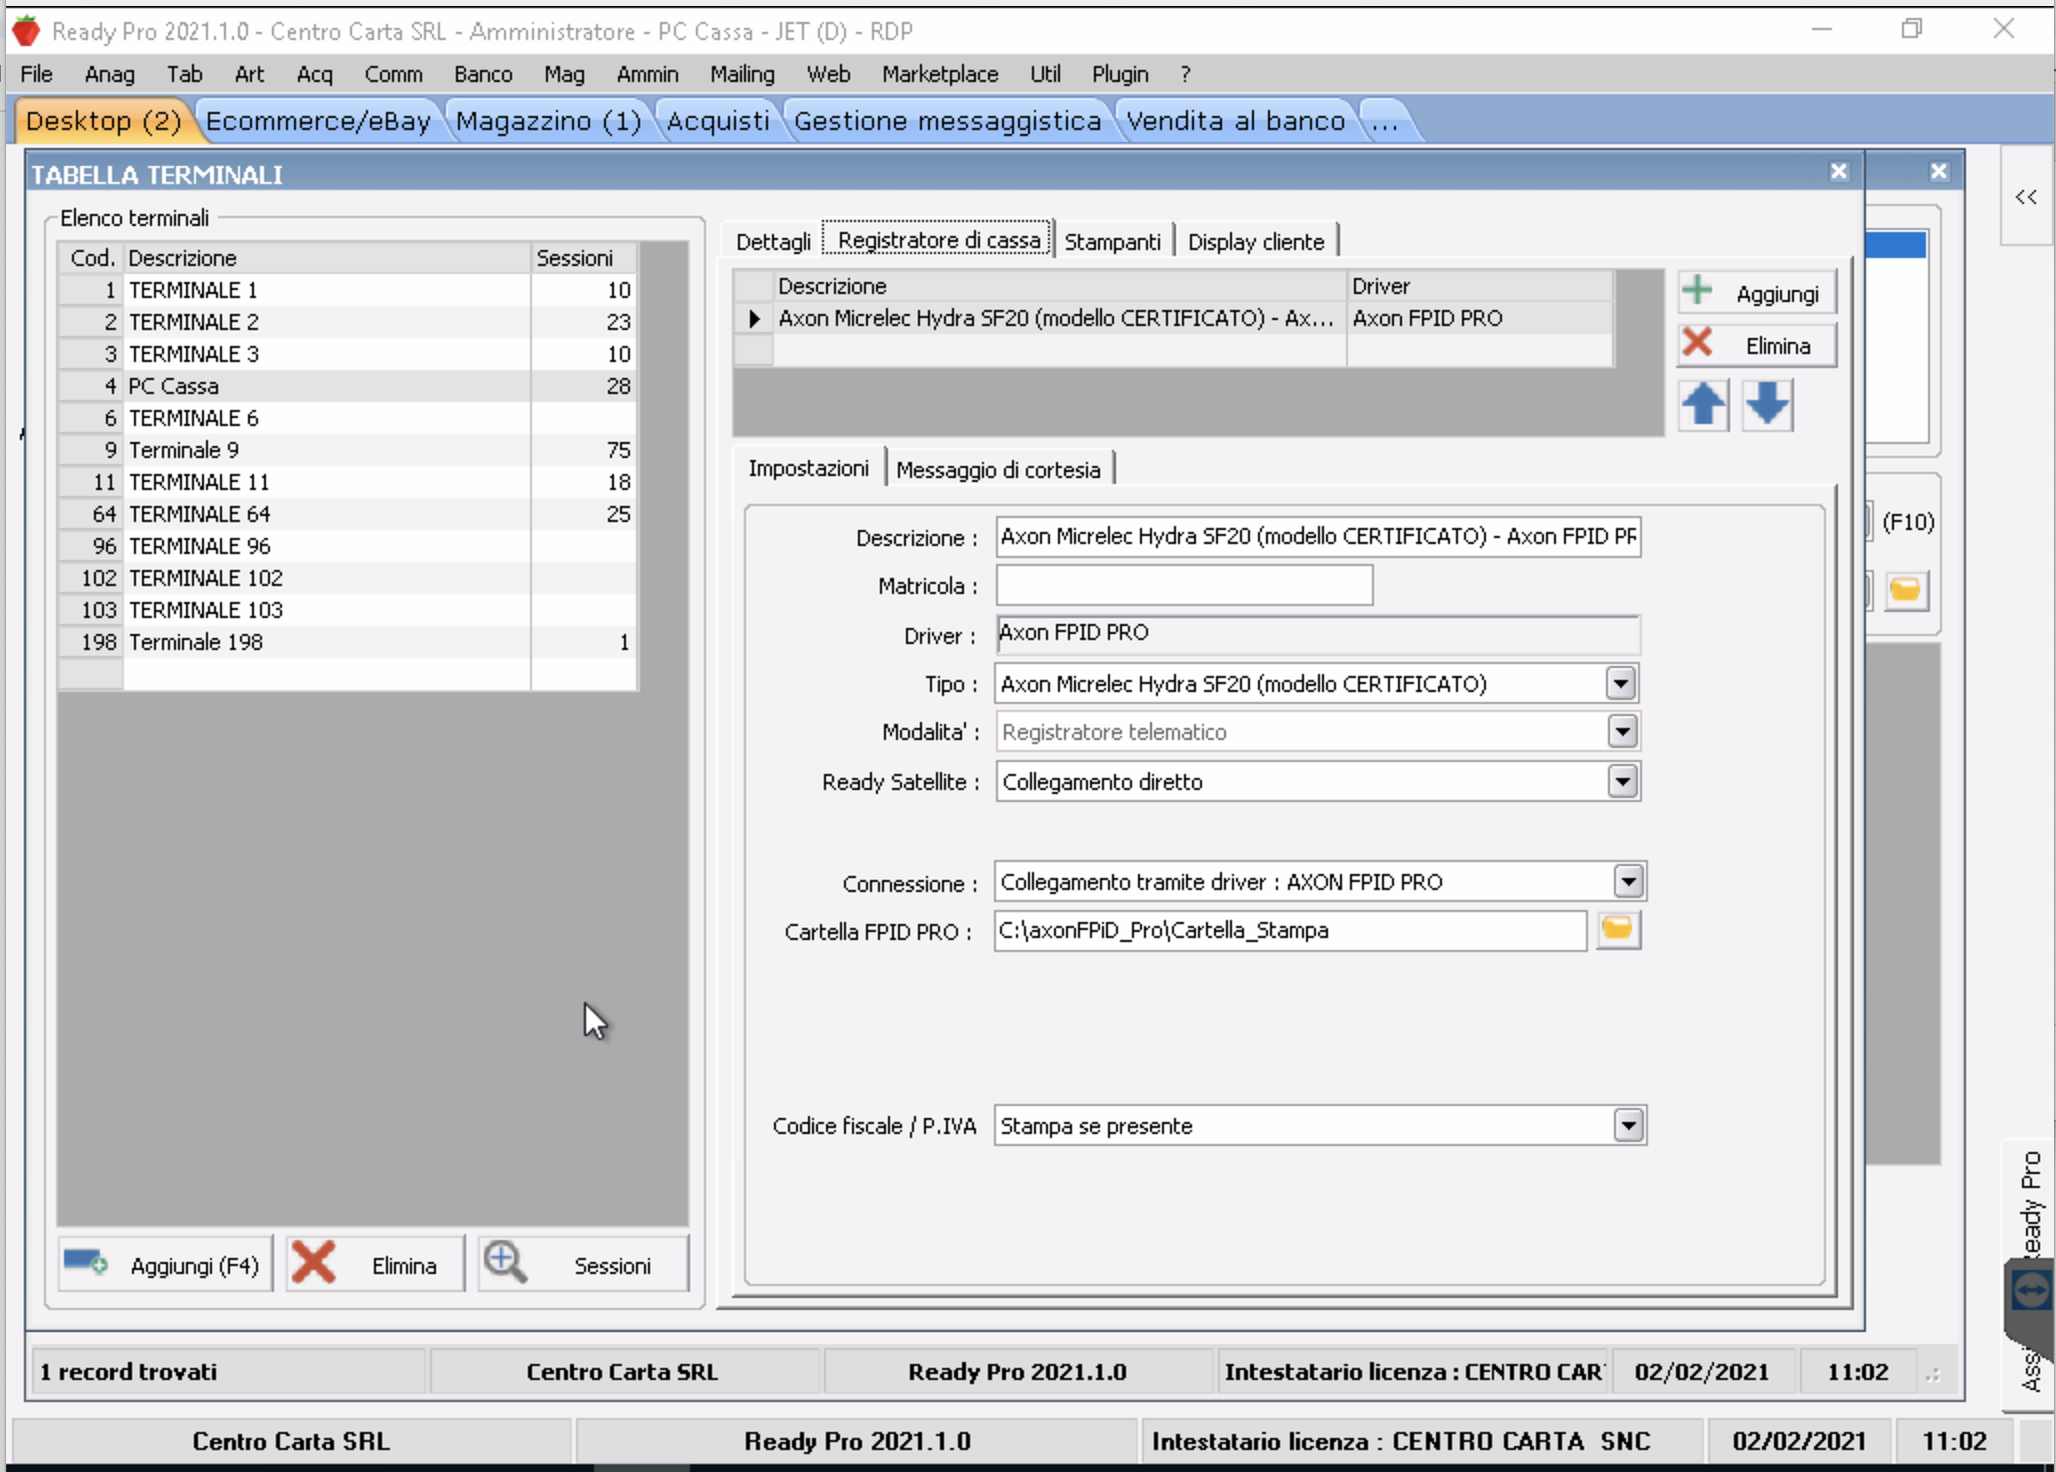Open File menu
The height and width of the screenshot is (1472, 2056).
pos(36,74)
